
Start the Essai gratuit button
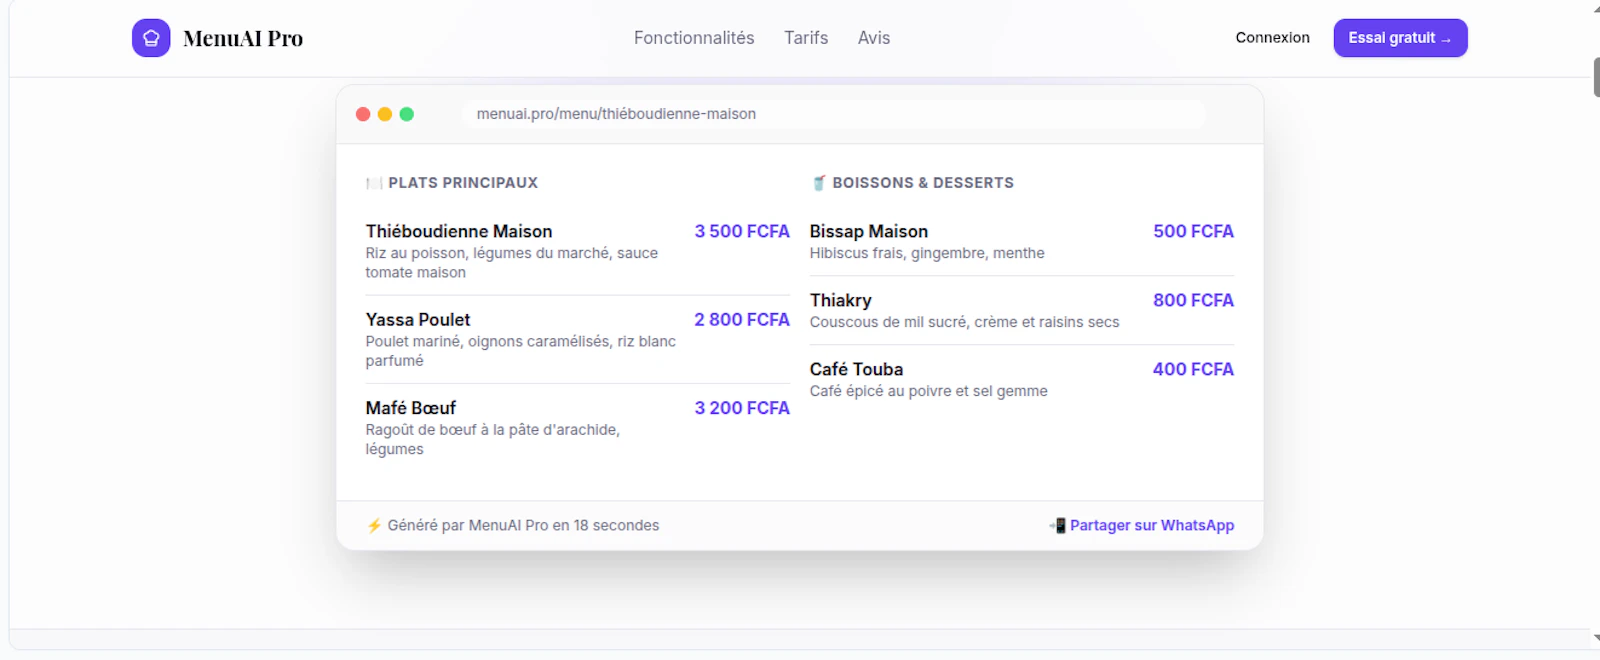(x=1400, y=38)
